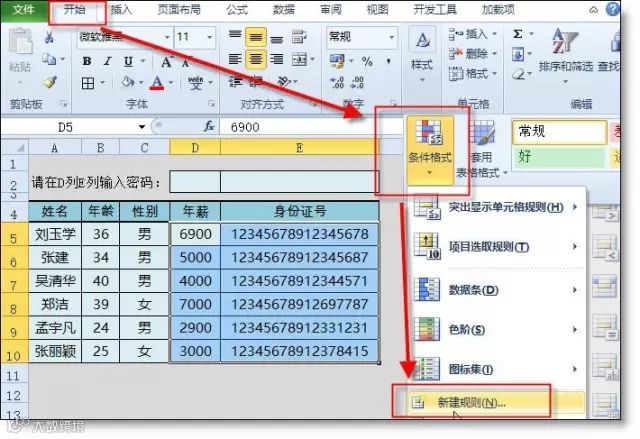Image resolution: width=640 pixels, height=439 pixels.
Task: Toggle the Middle Align button
Action: [256, 37]
